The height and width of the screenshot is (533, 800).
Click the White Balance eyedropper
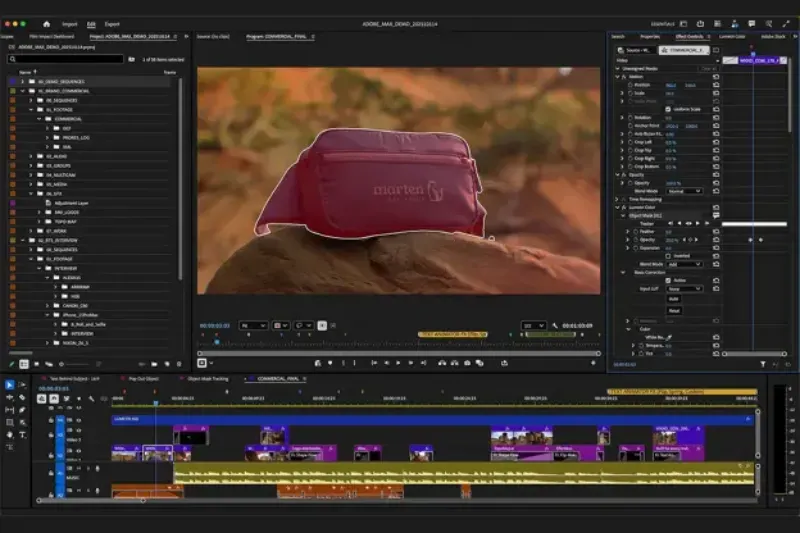pos(669,337)
